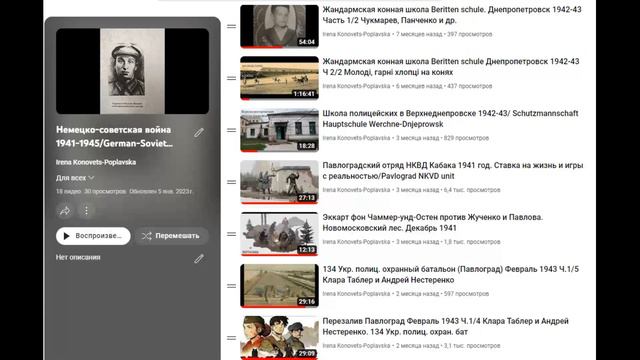The width and height of the screenshot is (640, 360).
Task: Grab reorder handle for 134 Укр. полиц. video
Action: pos(231,286)
